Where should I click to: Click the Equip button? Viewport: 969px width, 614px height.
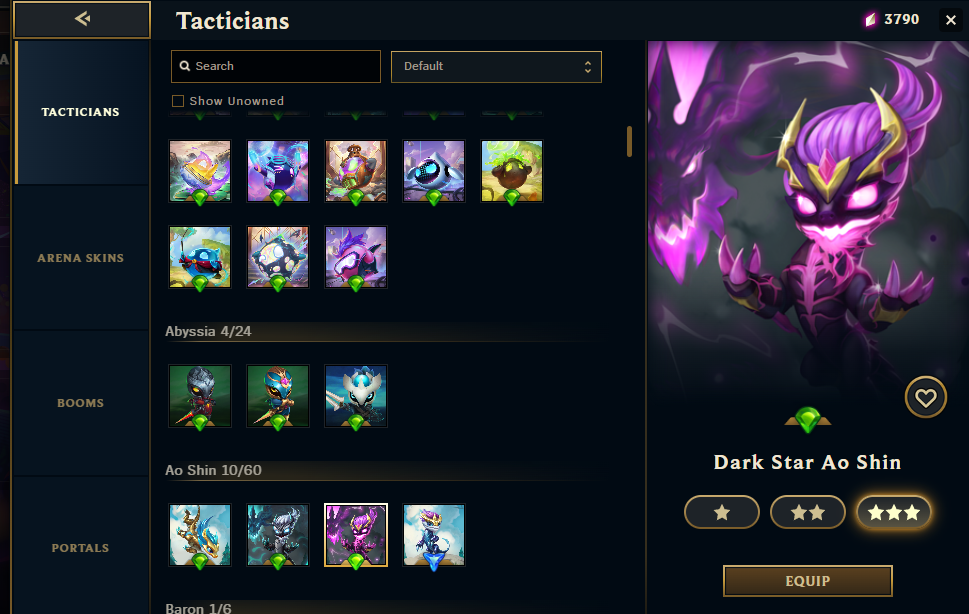(x=808, y=581)
